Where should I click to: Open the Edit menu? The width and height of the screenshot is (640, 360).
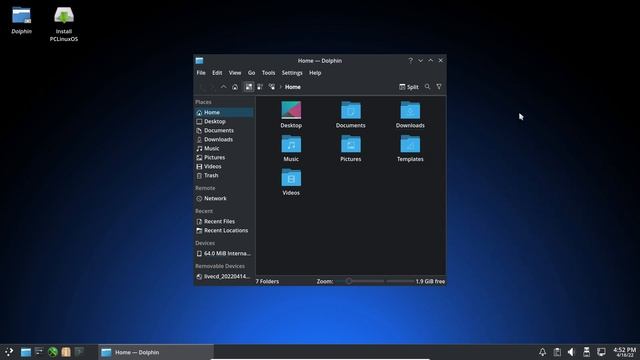(x=217, y=73)
